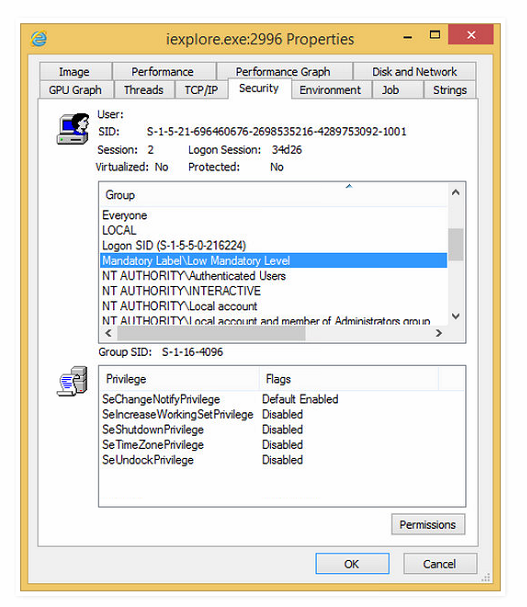Click horizontal scroll left arrow in group list

point(108,333)
